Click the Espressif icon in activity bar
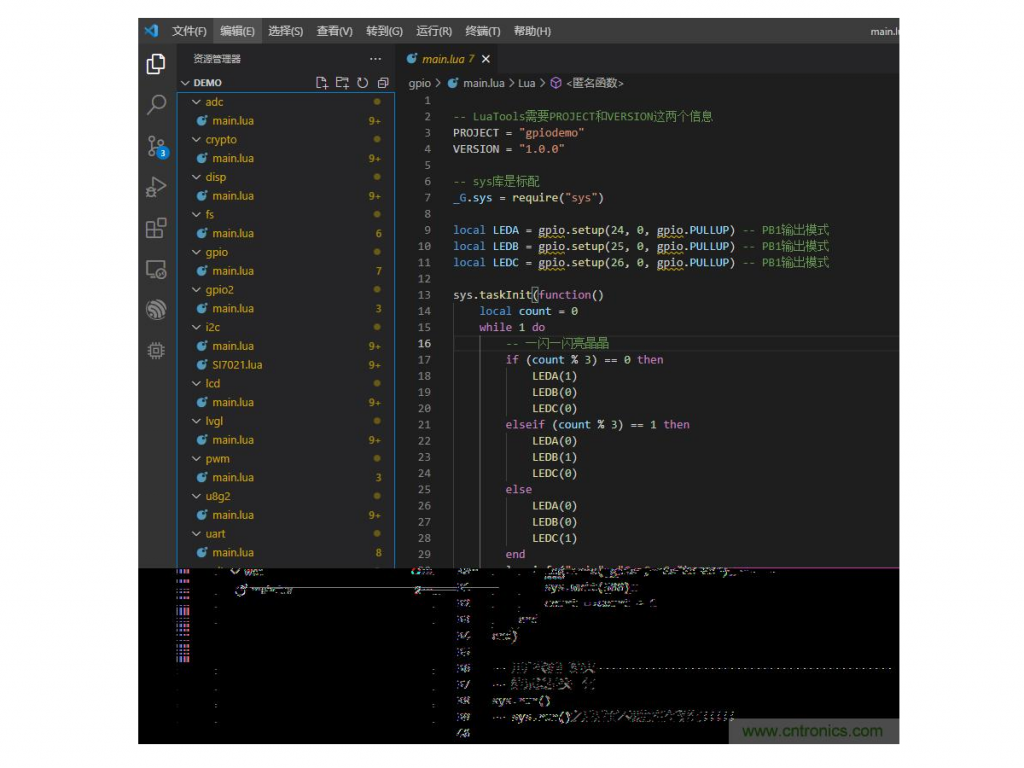1024x768 pixels. 156,310
